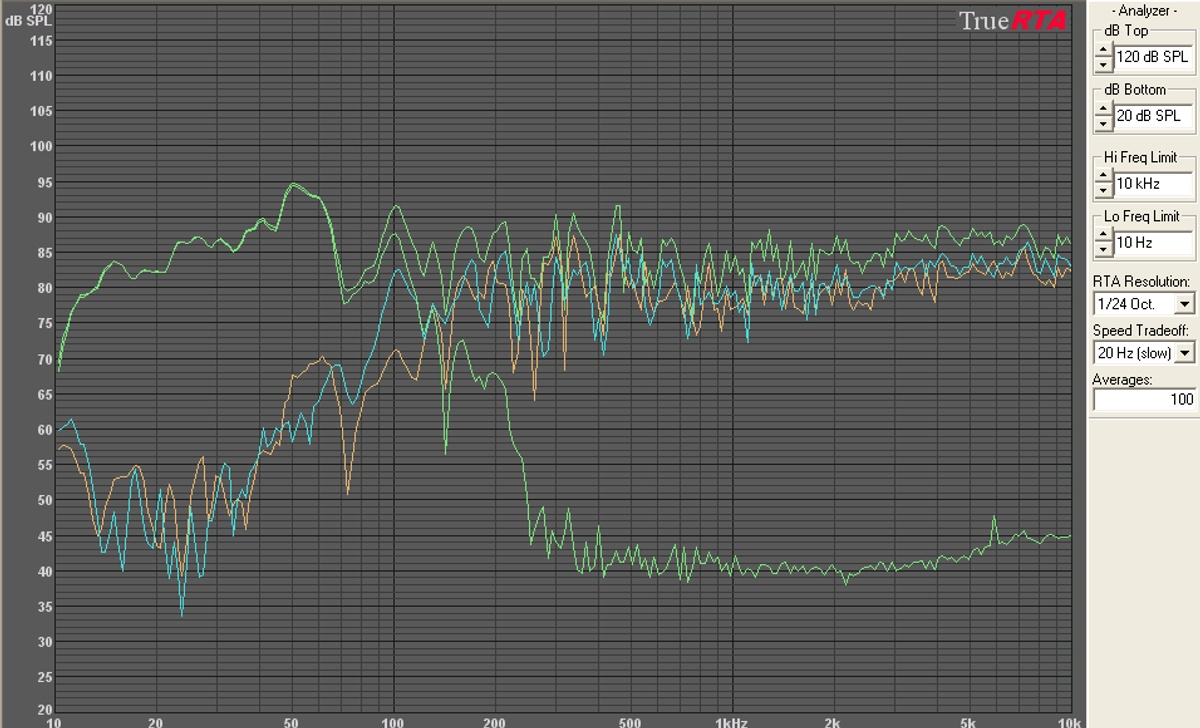The height and width of the screenshot is (728, 1200).
Task: Click the 120 dB SPL value field
Action: tap(1151, 58)
